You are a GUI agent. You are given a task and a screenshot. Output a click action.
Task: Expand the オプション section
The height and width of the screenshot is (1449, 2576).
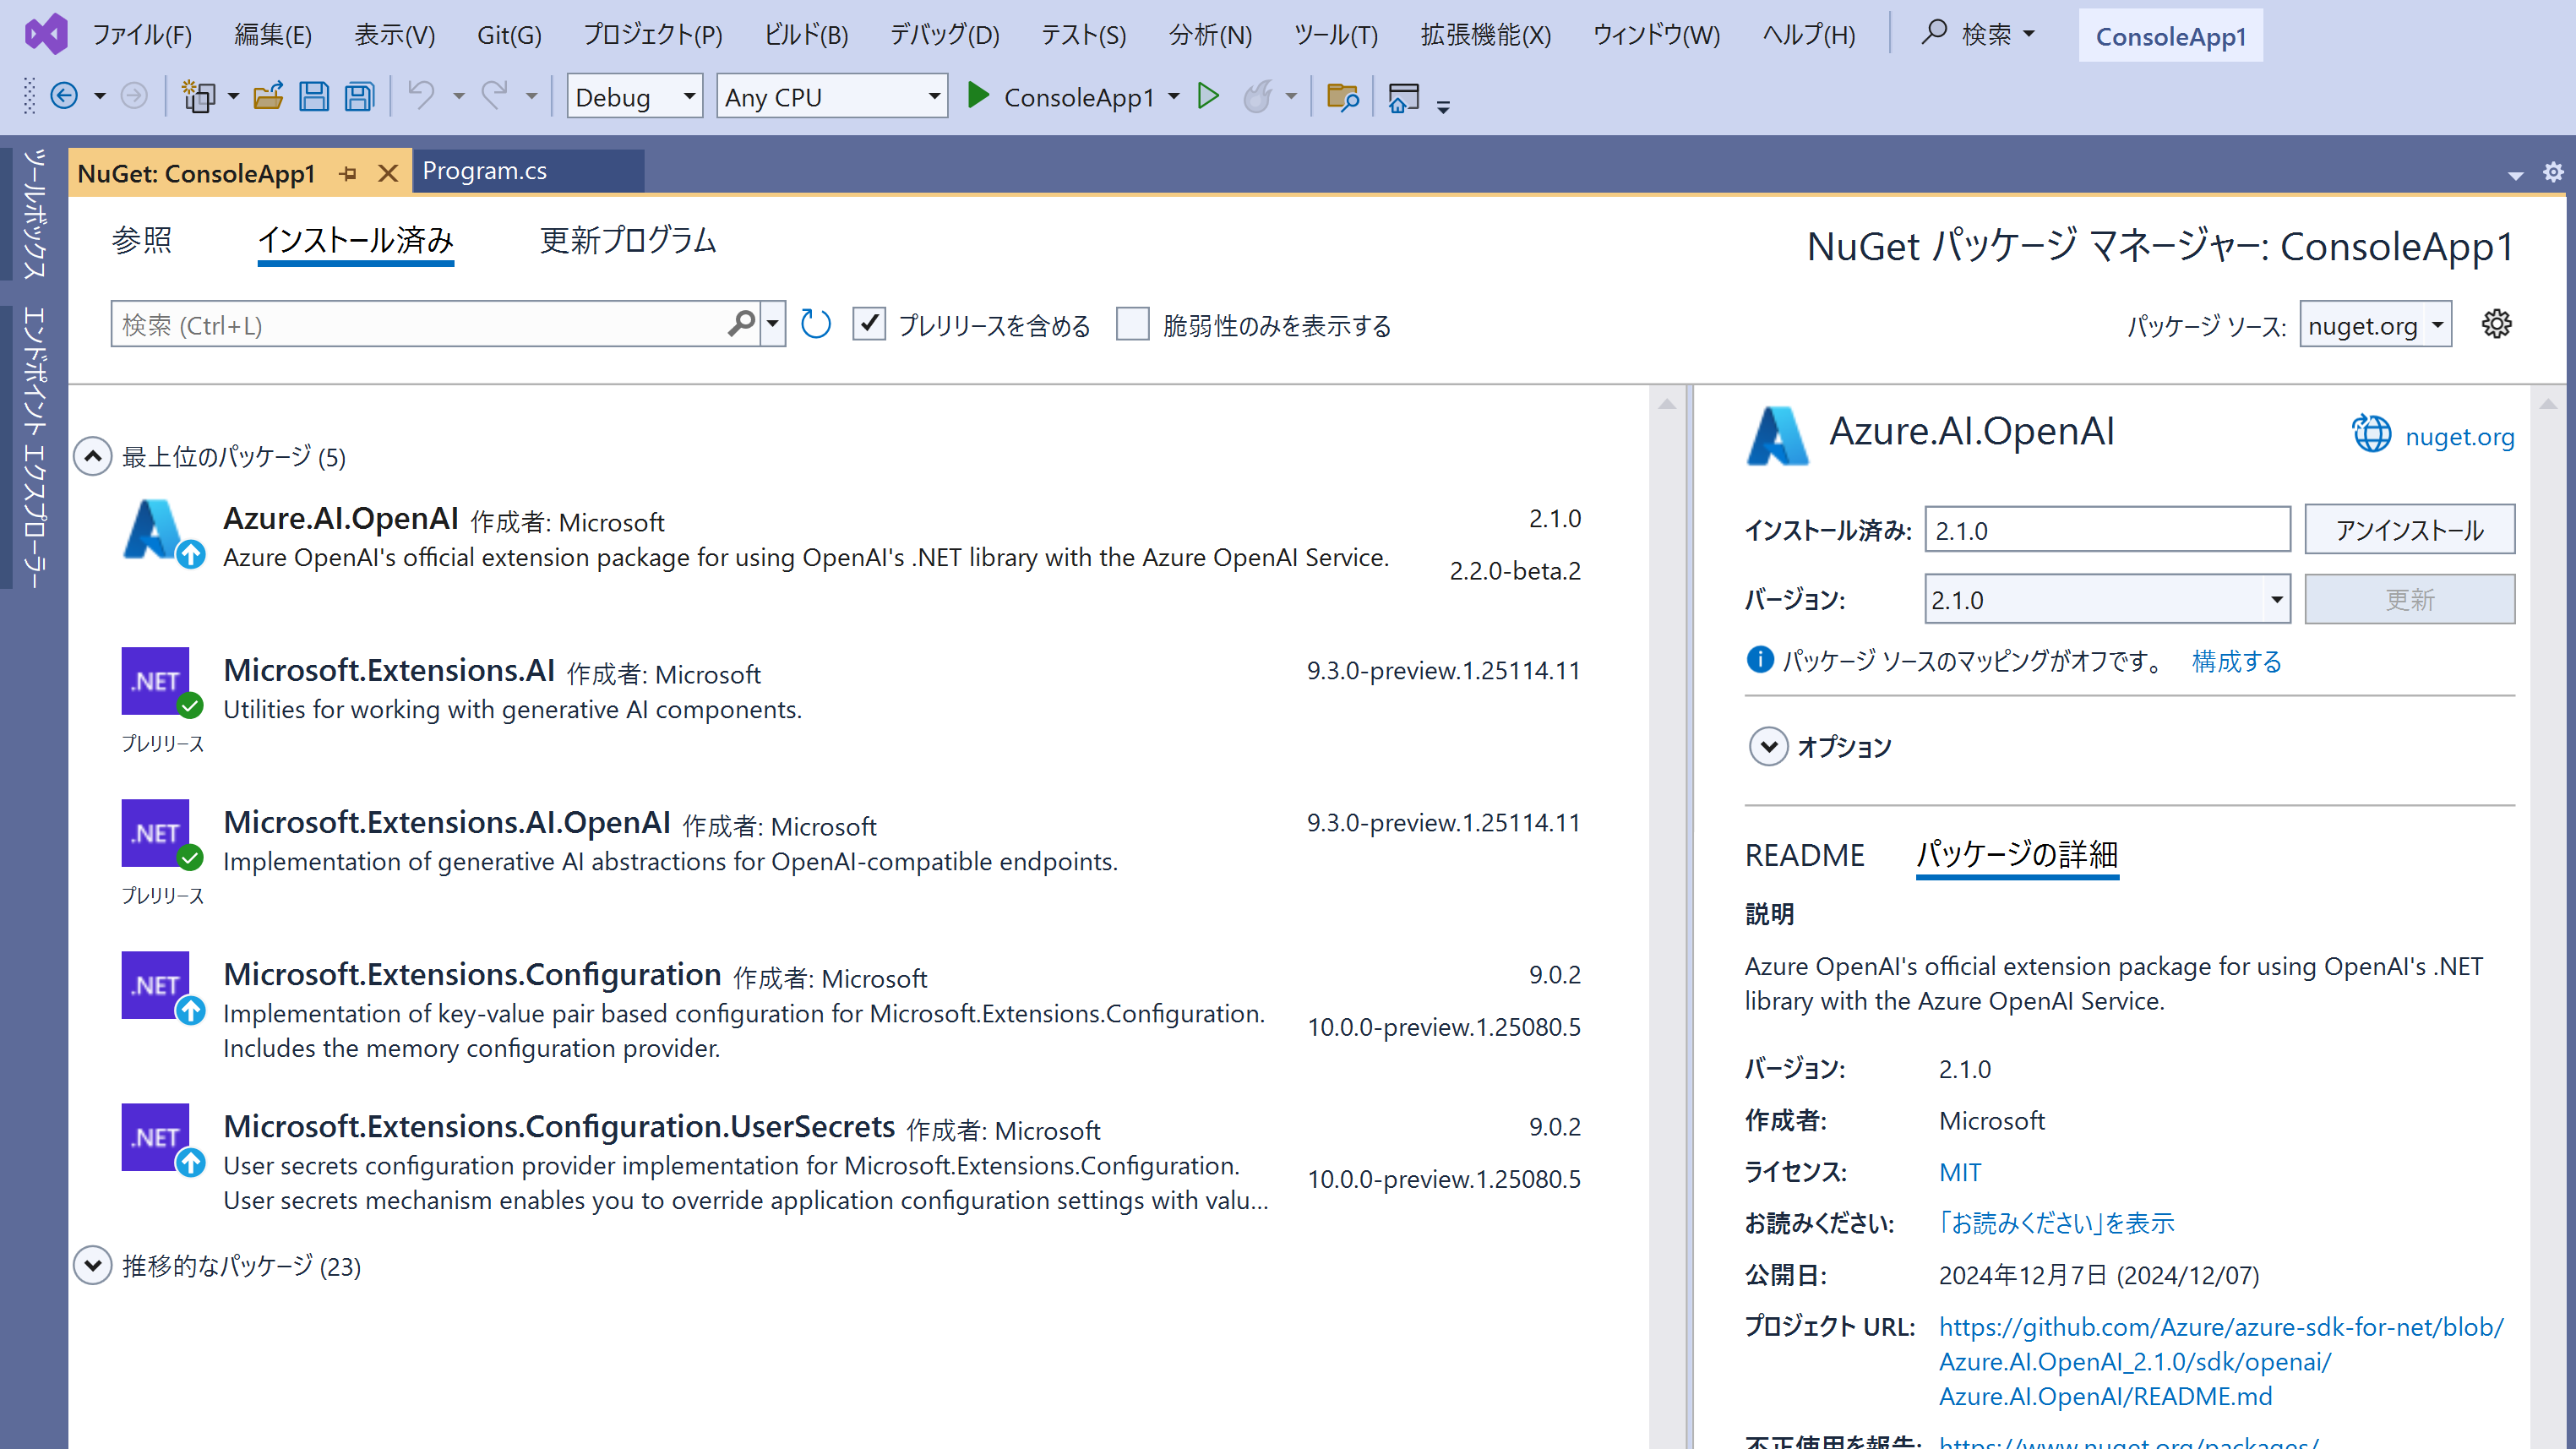tap(1768, 746)
